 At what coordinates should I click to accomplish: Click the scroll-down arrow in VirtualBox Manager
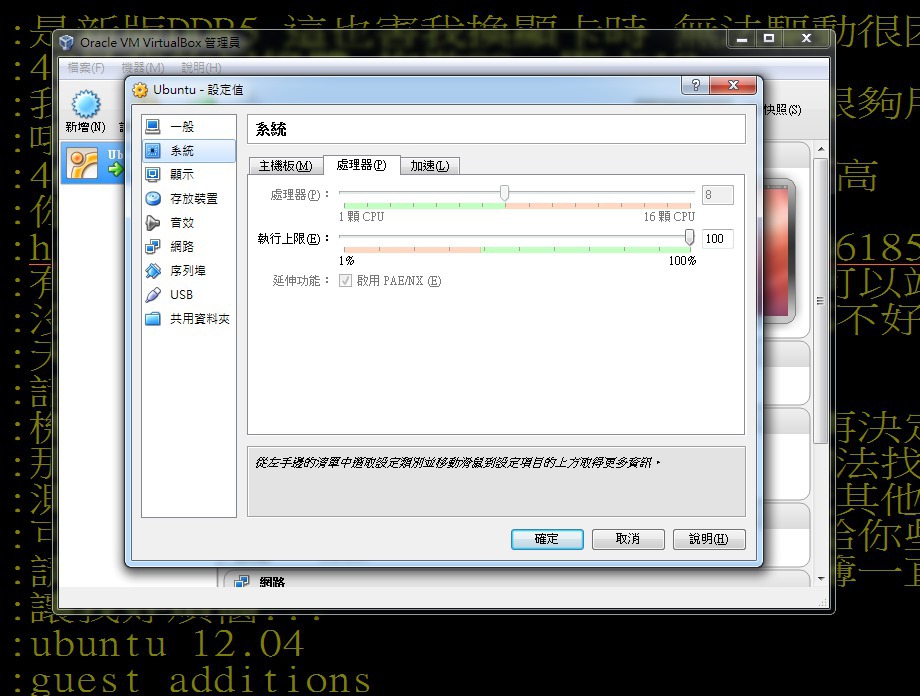[x=821, y=579]
